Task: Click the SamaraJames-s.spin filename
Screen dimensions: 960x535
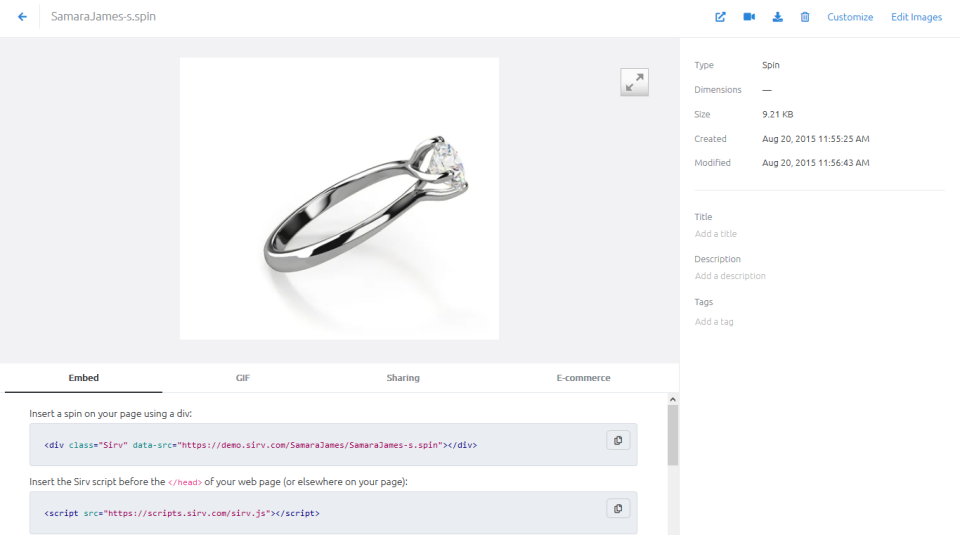Action: coord(103,17)
